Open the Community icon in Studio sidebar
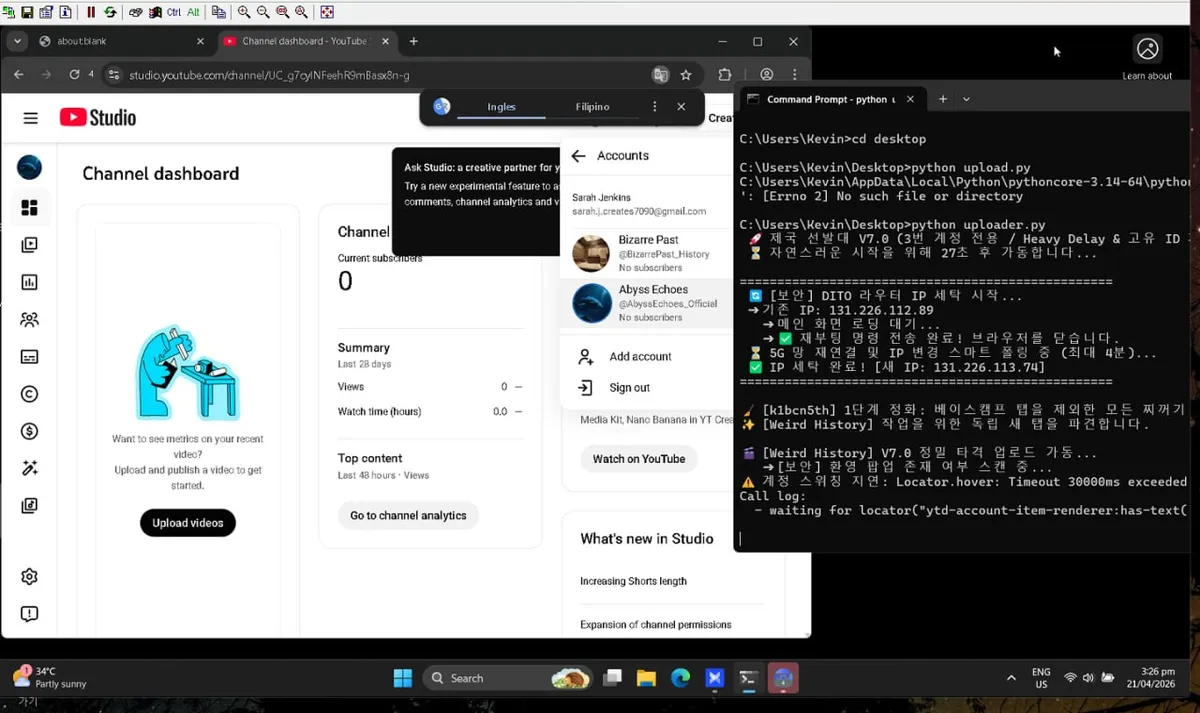This screenshot has width=1200, height=713. click(x=29, y=320)
